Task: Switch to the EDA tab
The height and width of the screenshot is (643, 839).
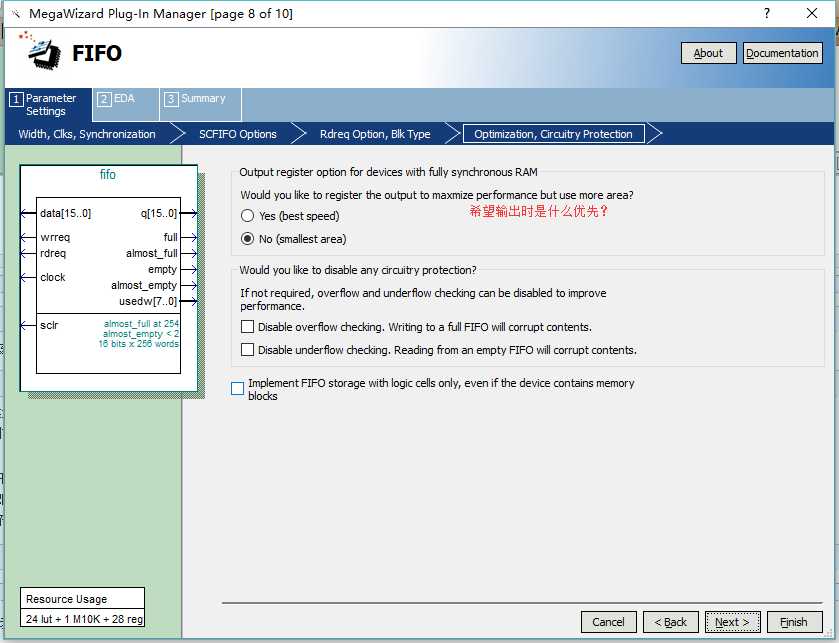Action: [x=125, y=104]
